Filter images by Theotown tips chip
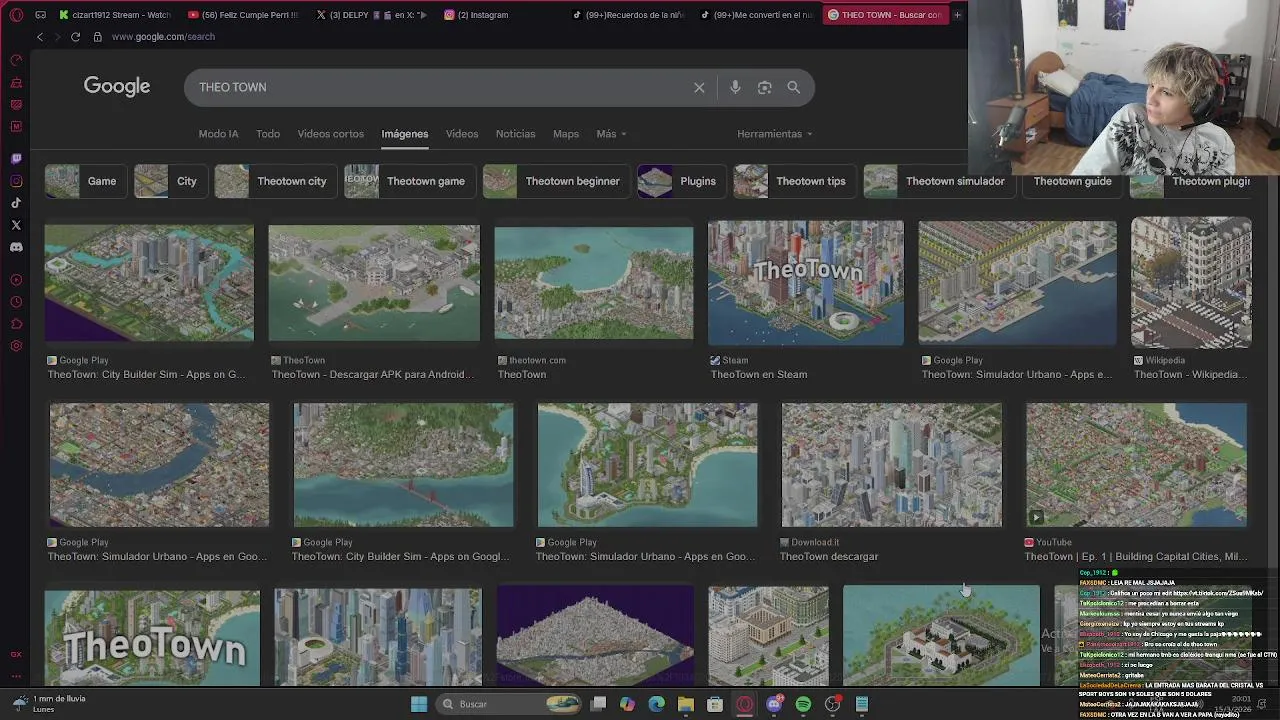The height and width of the screenshot is (720, 1280). point(793,181)
